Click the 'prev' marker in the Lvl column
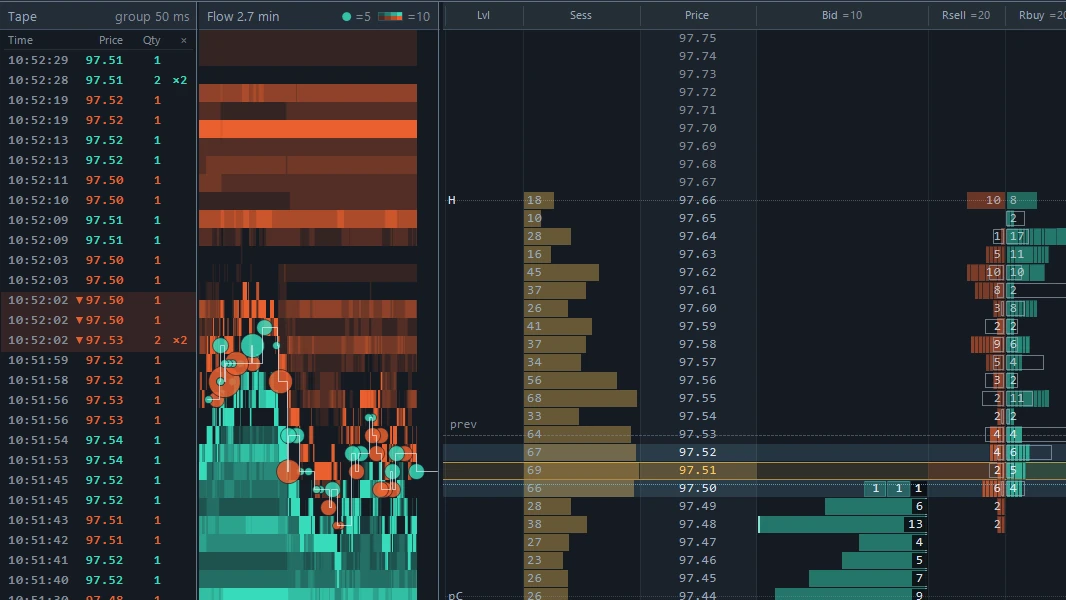 pyautogui.click(x=463, y=424)
